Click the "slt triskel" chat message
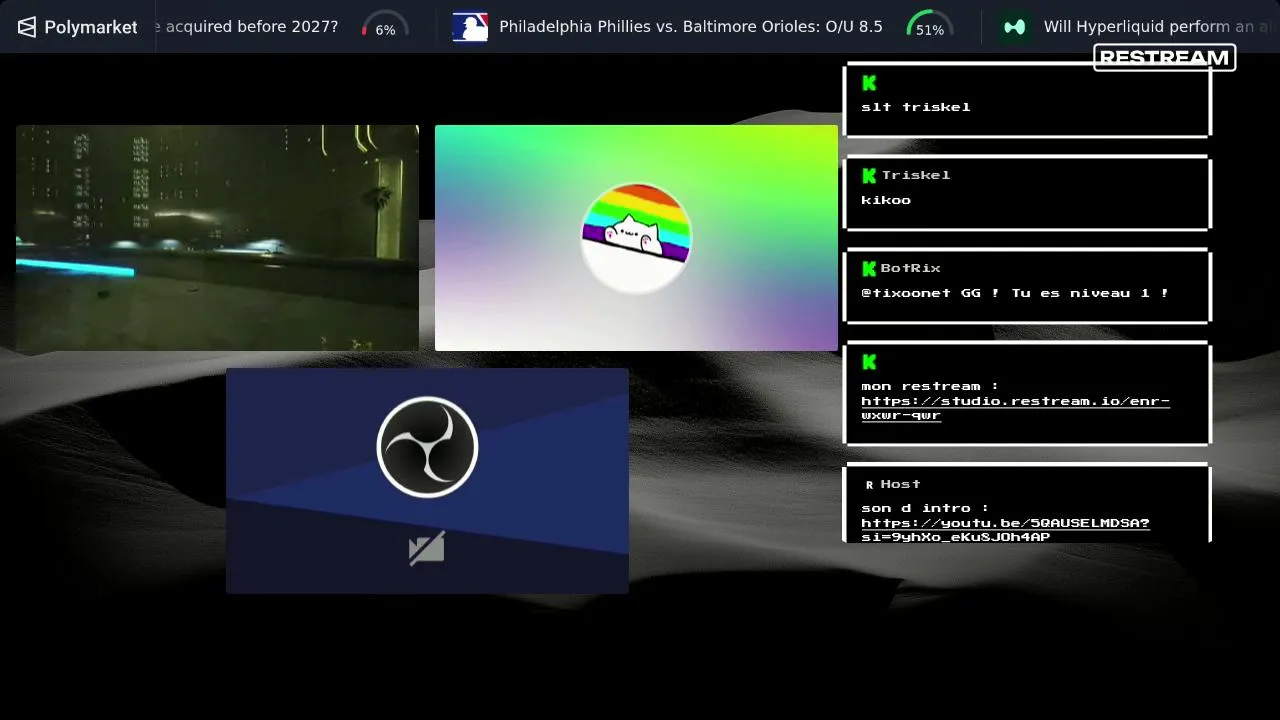Screen dimensions: 1280x720 [x=916, y=107]
